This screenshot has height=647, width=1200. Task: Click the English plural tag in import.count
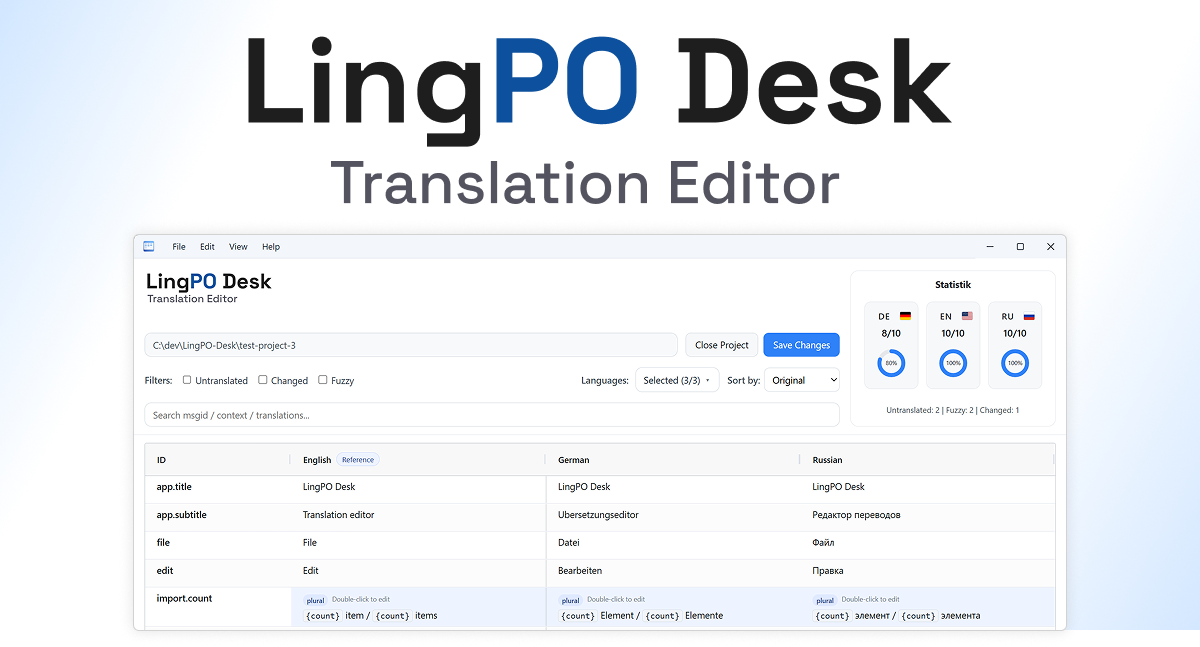(316, 601)
